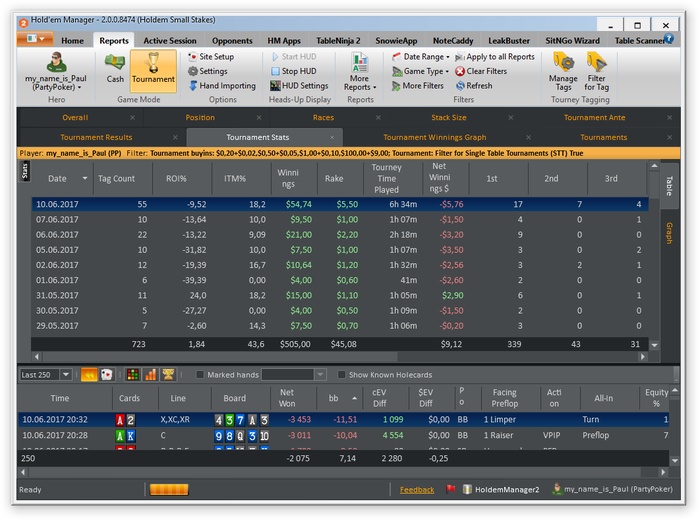Open the Game Type dropdown

coord(420,71)
